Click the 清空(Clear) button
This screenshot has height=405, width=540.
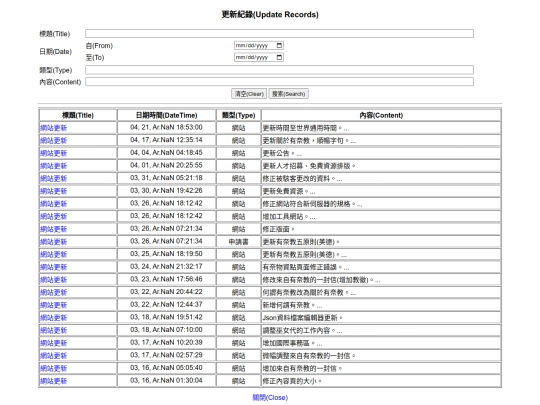click(x=249, y=94)
